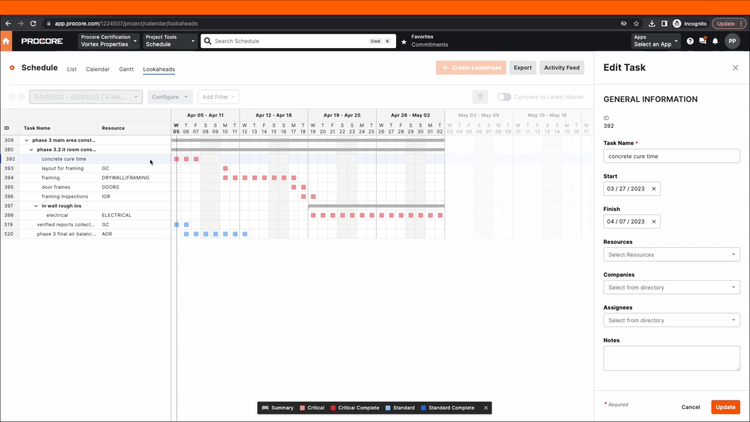Click the Export button
This screenshot has height=422, width=750.
click(x=522, y=67)
